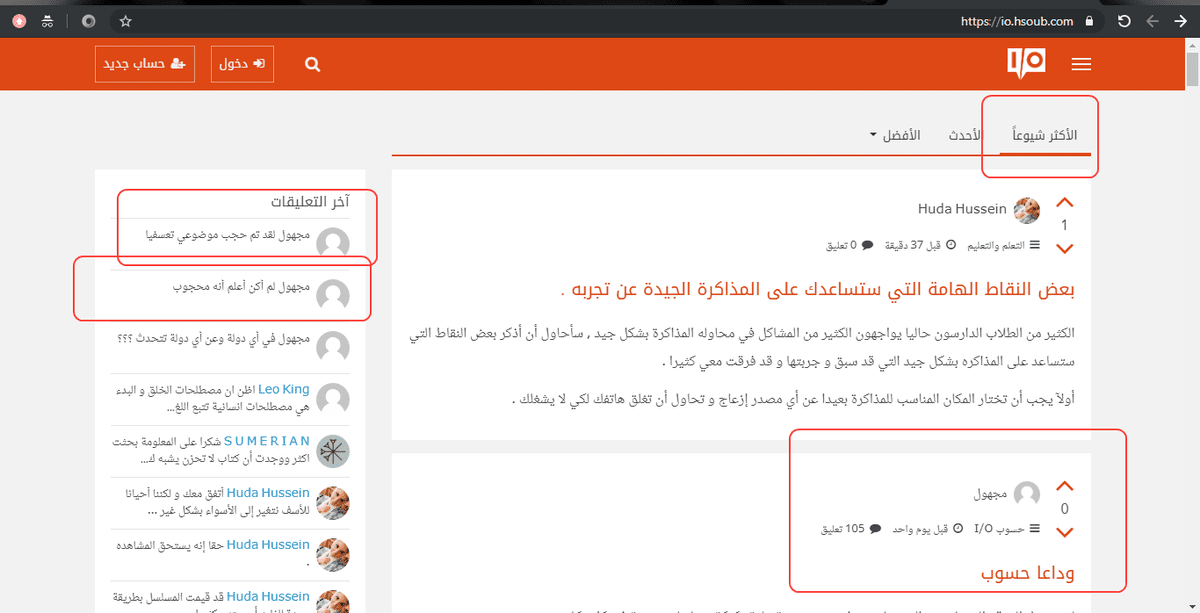This screenshot has height=613, width=1200.
Task: Select the الأكثر شيوعاً tab
Action: click(1044, 134)
